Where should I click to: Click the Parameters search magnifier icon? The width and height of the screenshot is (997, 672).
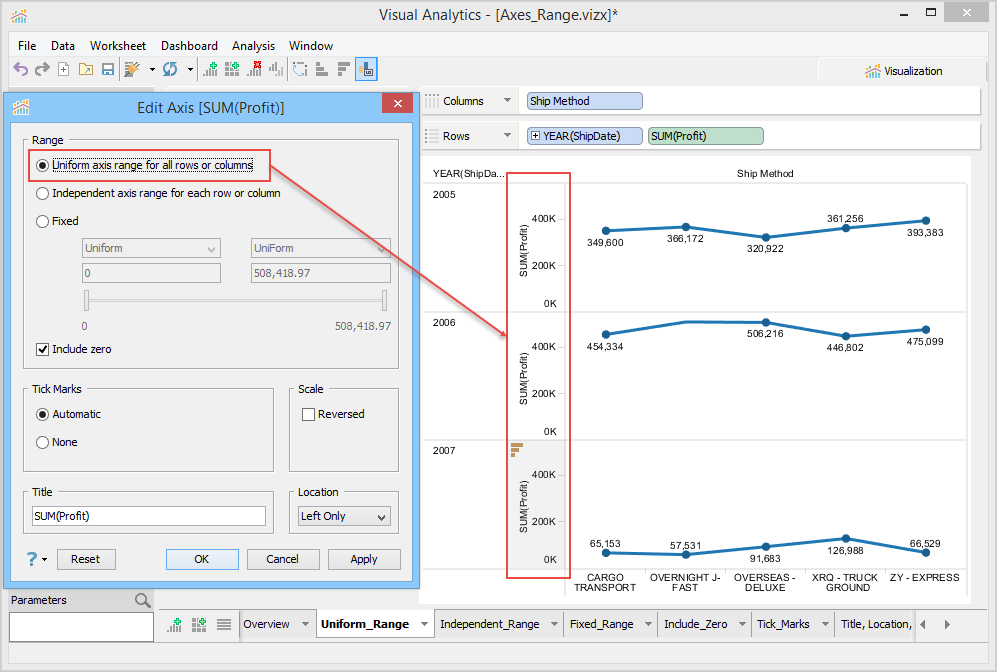(x=142, y=600)
